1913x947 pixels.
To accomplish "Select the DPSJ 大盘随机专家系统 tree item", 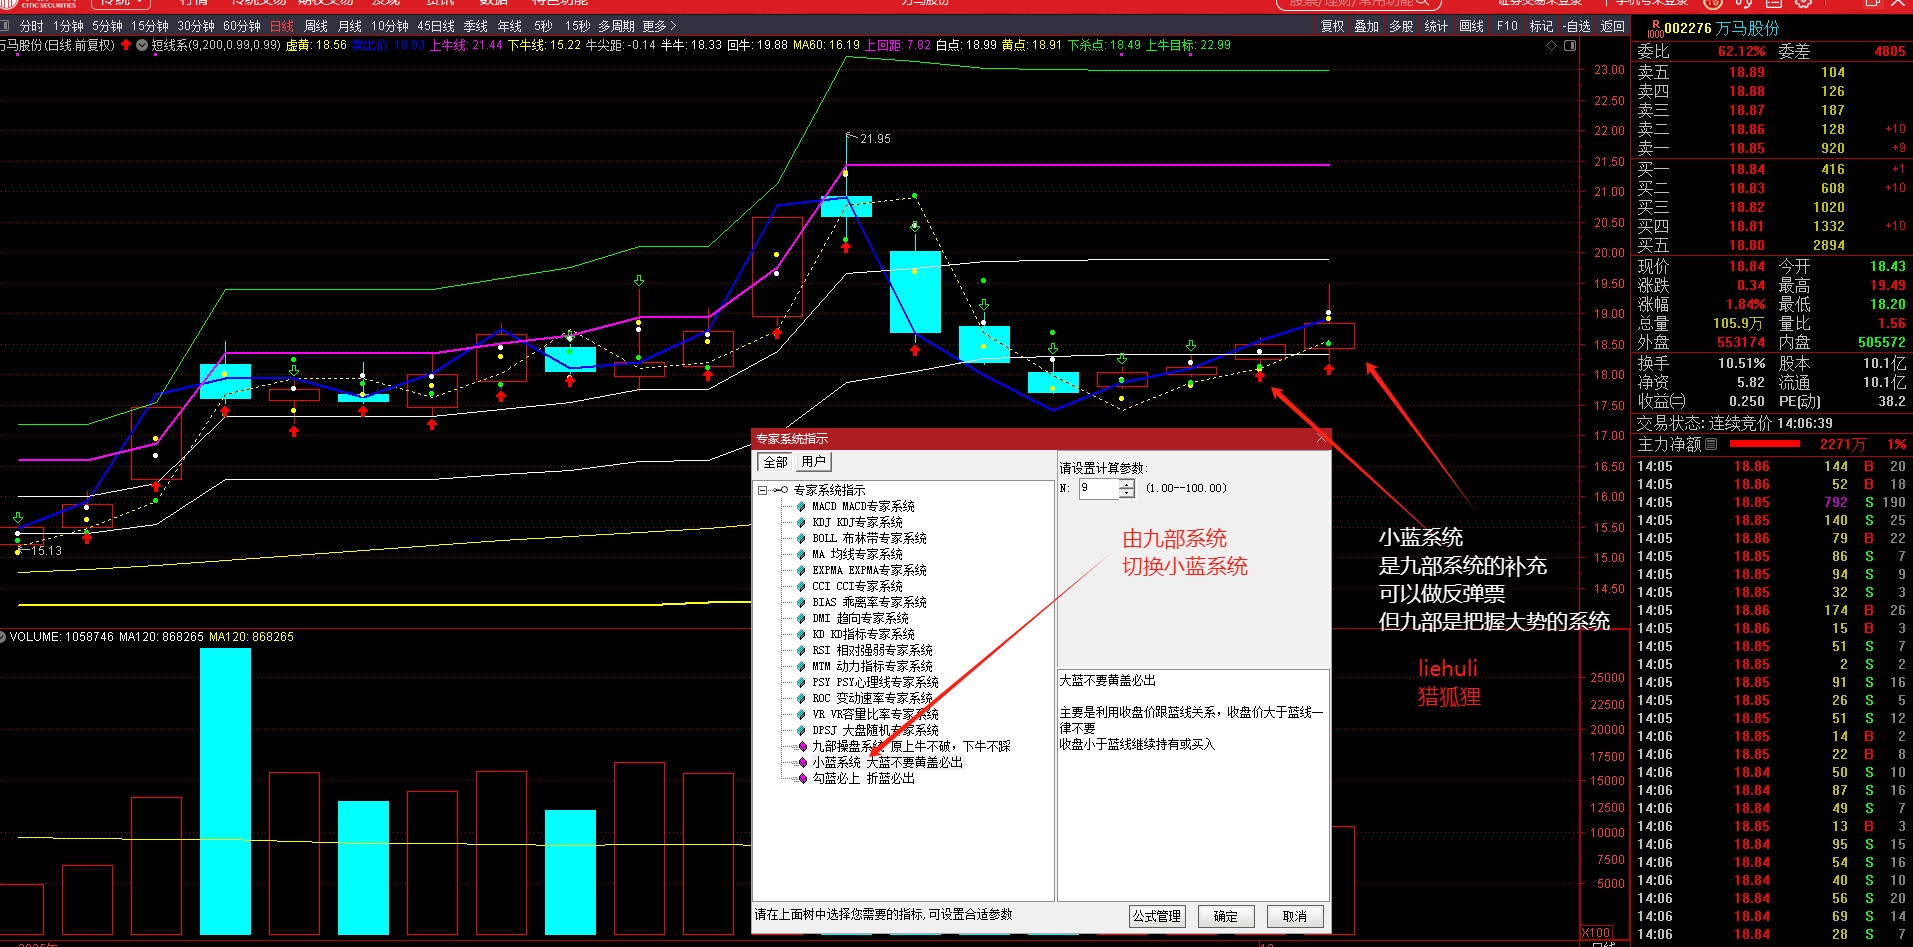I will pos(875,730).
